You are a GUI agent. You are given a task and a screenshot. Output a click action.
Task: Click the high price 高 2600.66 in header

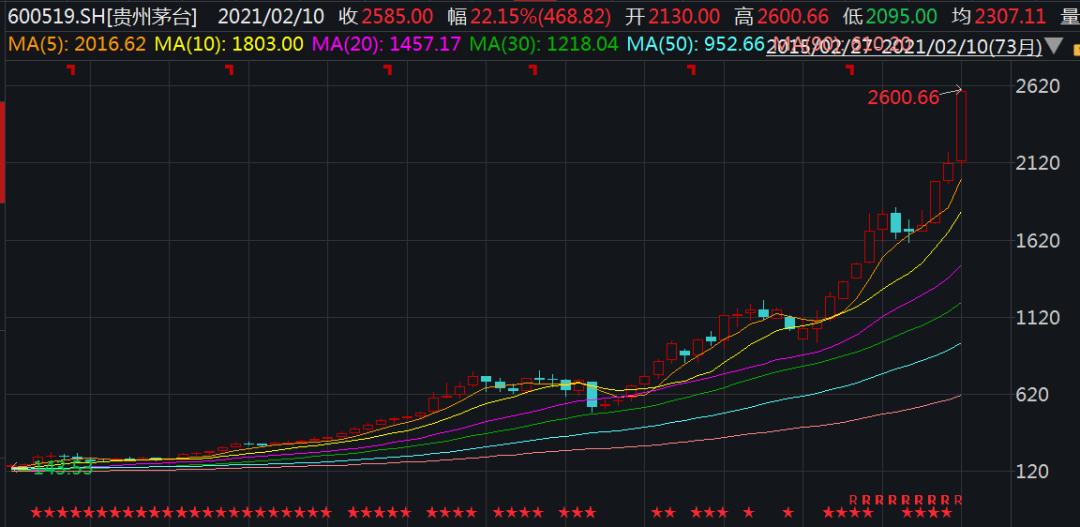780,16
